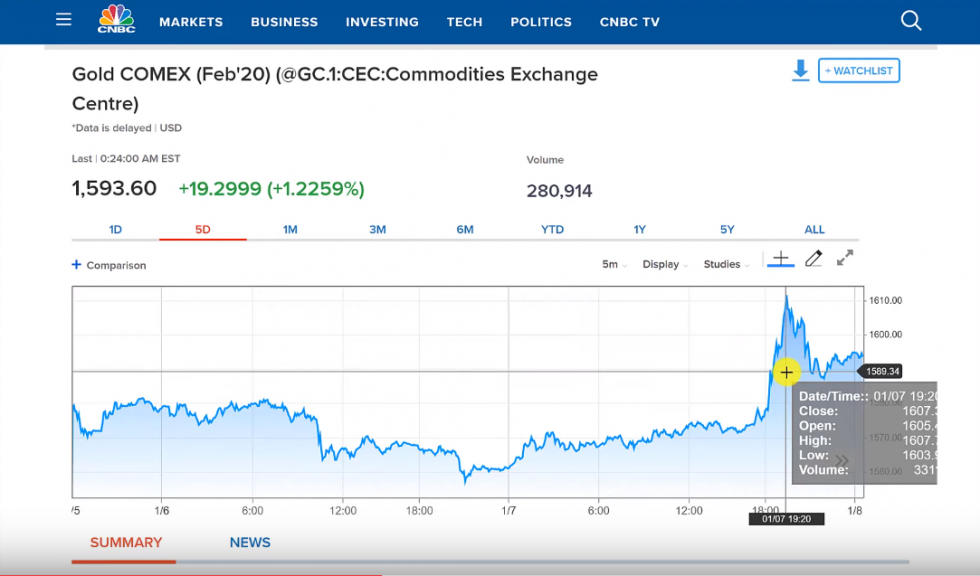This screenshot has height=576, width=980.
Task: Switch to the 1M time range
Action: pos(290,229)
